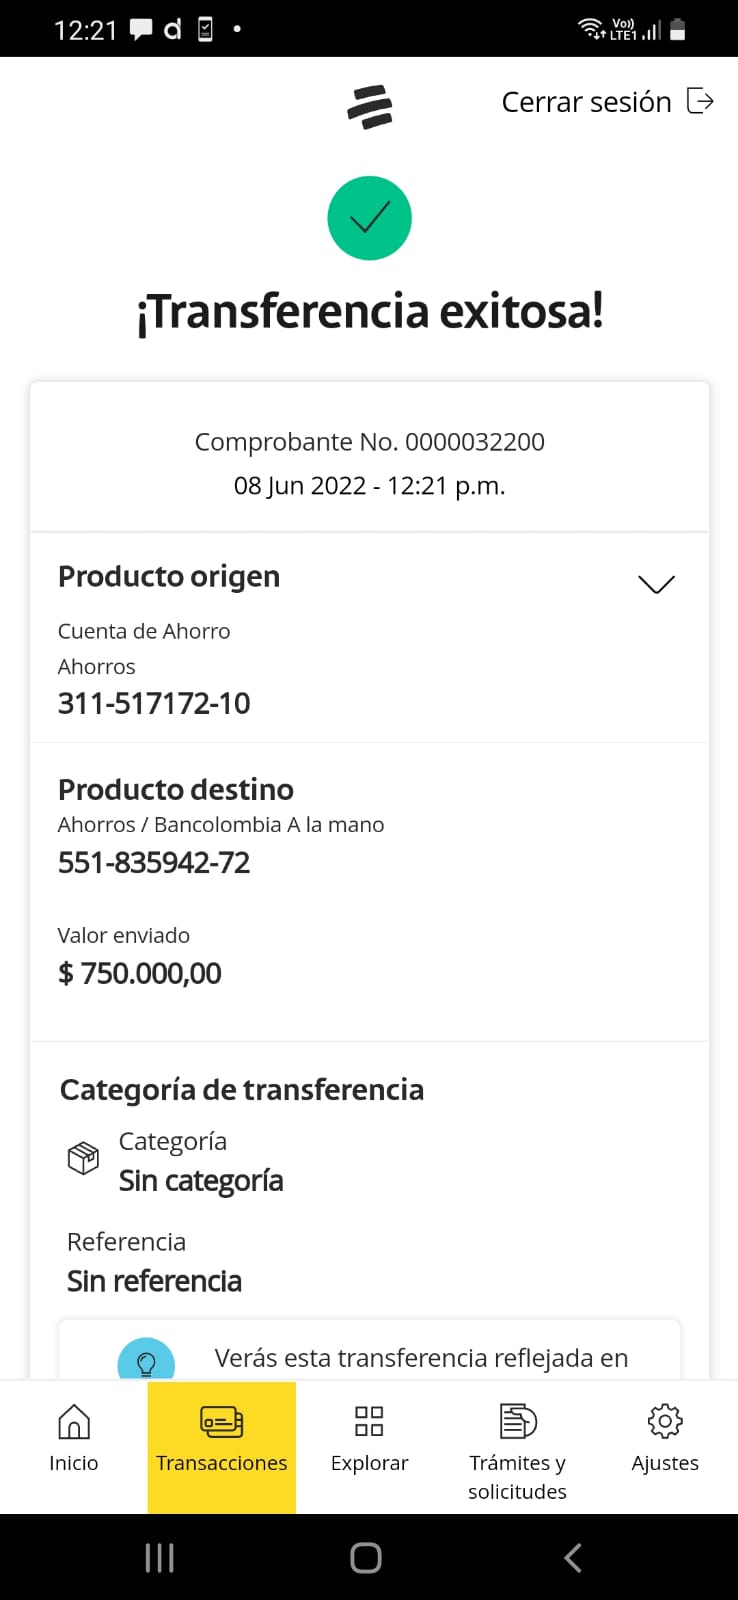Tap the origin account number 311-517172-10
Screen dimensions: 738x1600
coord(154,704)
